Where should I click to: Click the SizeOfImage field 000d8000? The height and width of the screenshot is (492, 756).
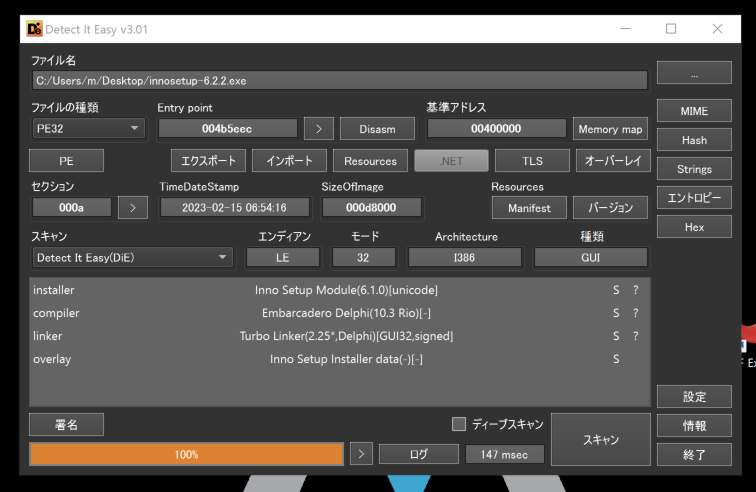371,207
